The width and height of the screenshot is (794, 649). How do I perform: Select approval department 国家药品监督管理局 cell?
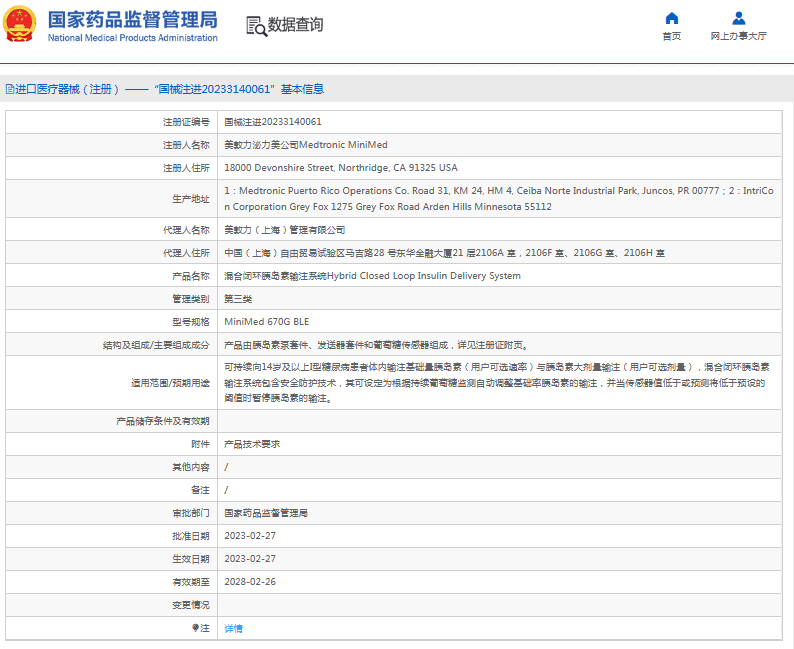pos(499,513)
